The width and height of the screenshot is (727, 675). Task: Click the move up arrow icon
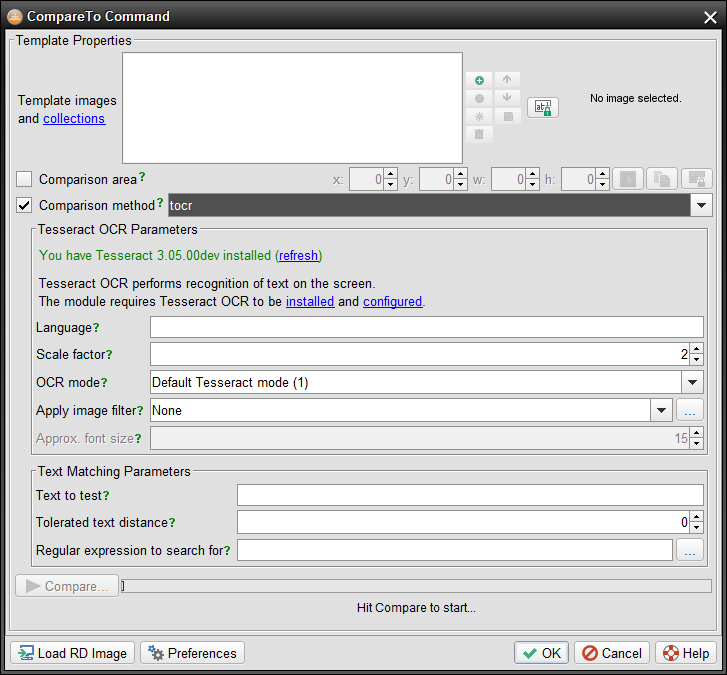click(x=507, y=80)
